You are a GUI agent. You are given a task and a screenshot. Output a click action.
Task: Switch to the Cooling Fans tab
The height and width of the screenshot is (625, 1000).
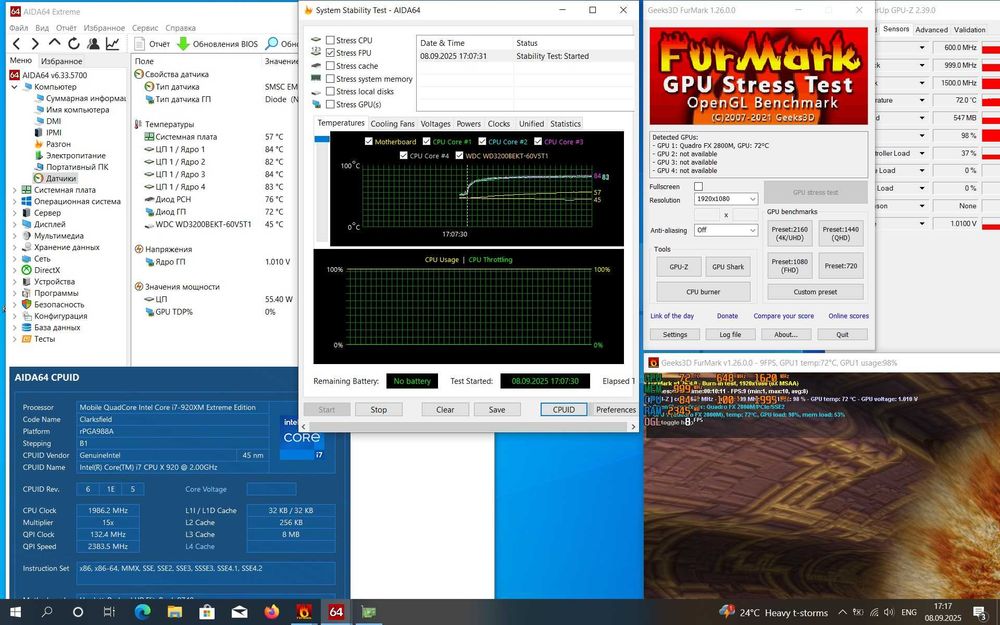pos(392,124)
